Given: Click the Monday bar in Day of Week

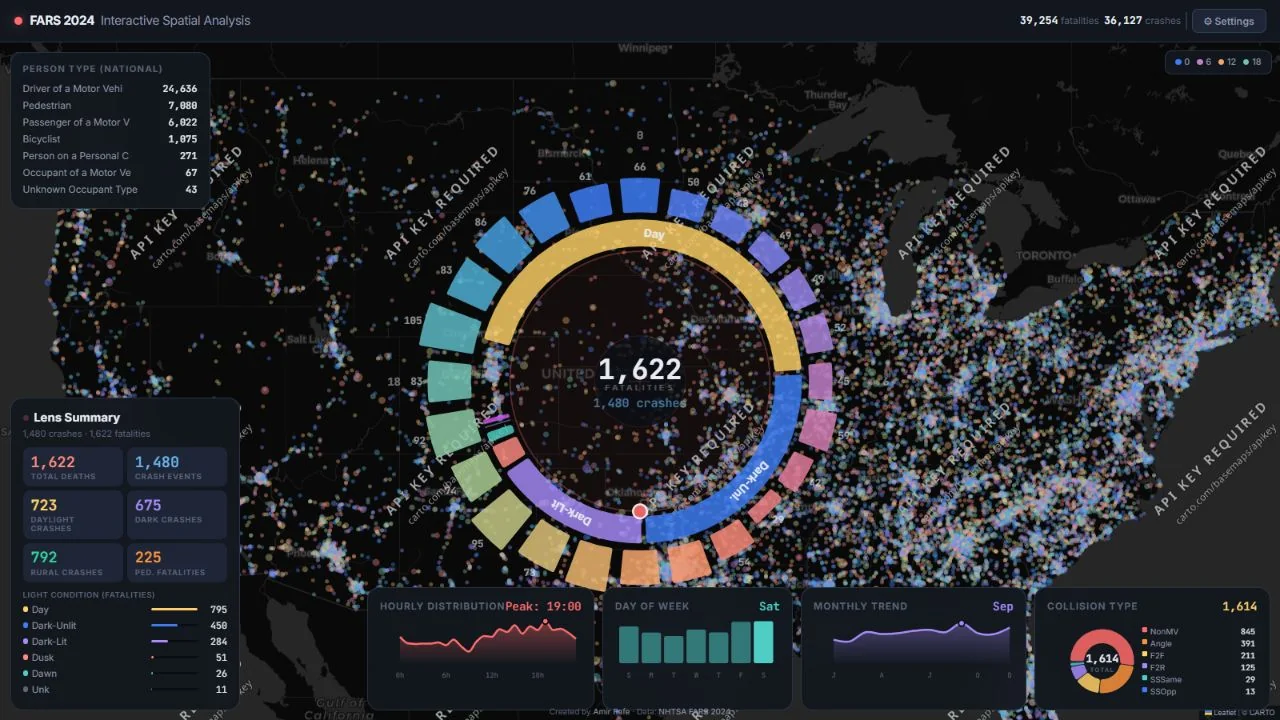Looking at the screenshot, I should click(x=651, y=647).
